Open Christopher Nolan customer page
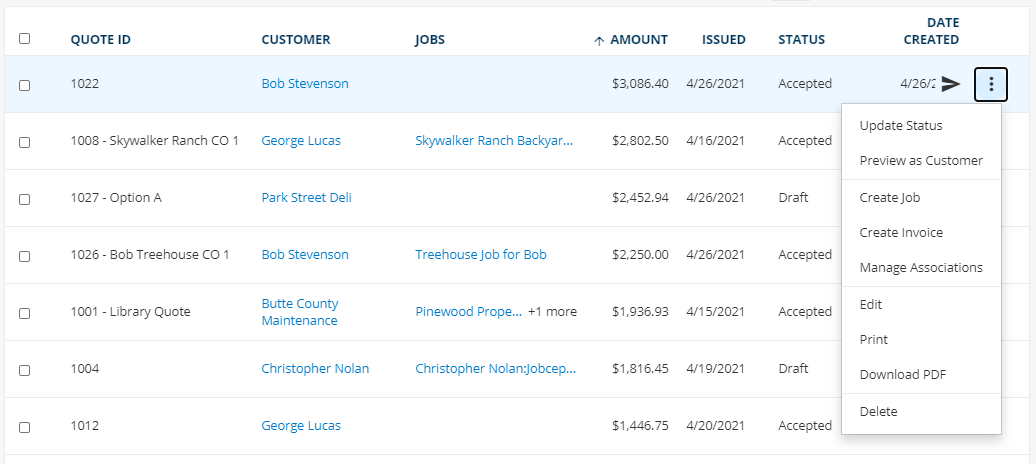 click(x=315, y=369)
